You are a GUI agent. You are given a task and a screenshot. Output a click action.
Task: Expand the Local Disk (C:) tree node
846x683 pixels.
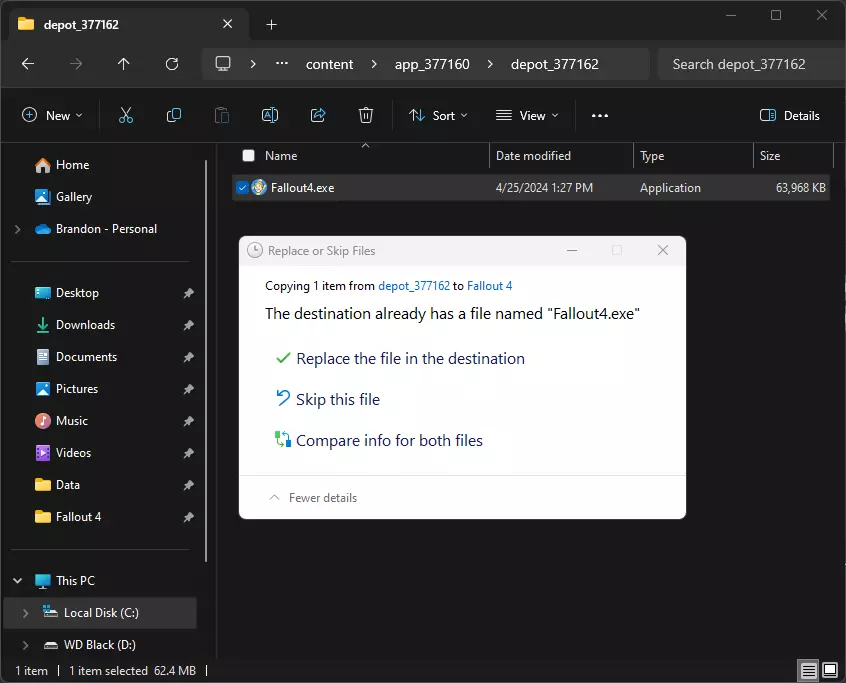click(x=26, y=613)
